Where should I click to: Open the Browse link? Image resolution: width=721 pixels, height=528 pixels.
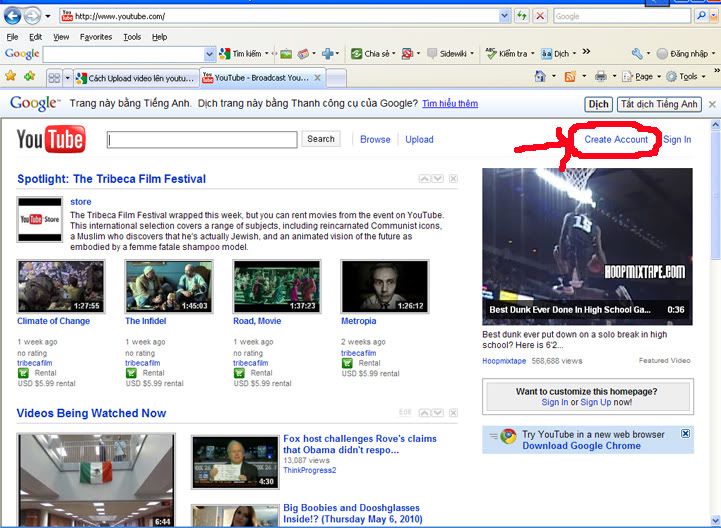pyautogui.click(x=375, y=139)
